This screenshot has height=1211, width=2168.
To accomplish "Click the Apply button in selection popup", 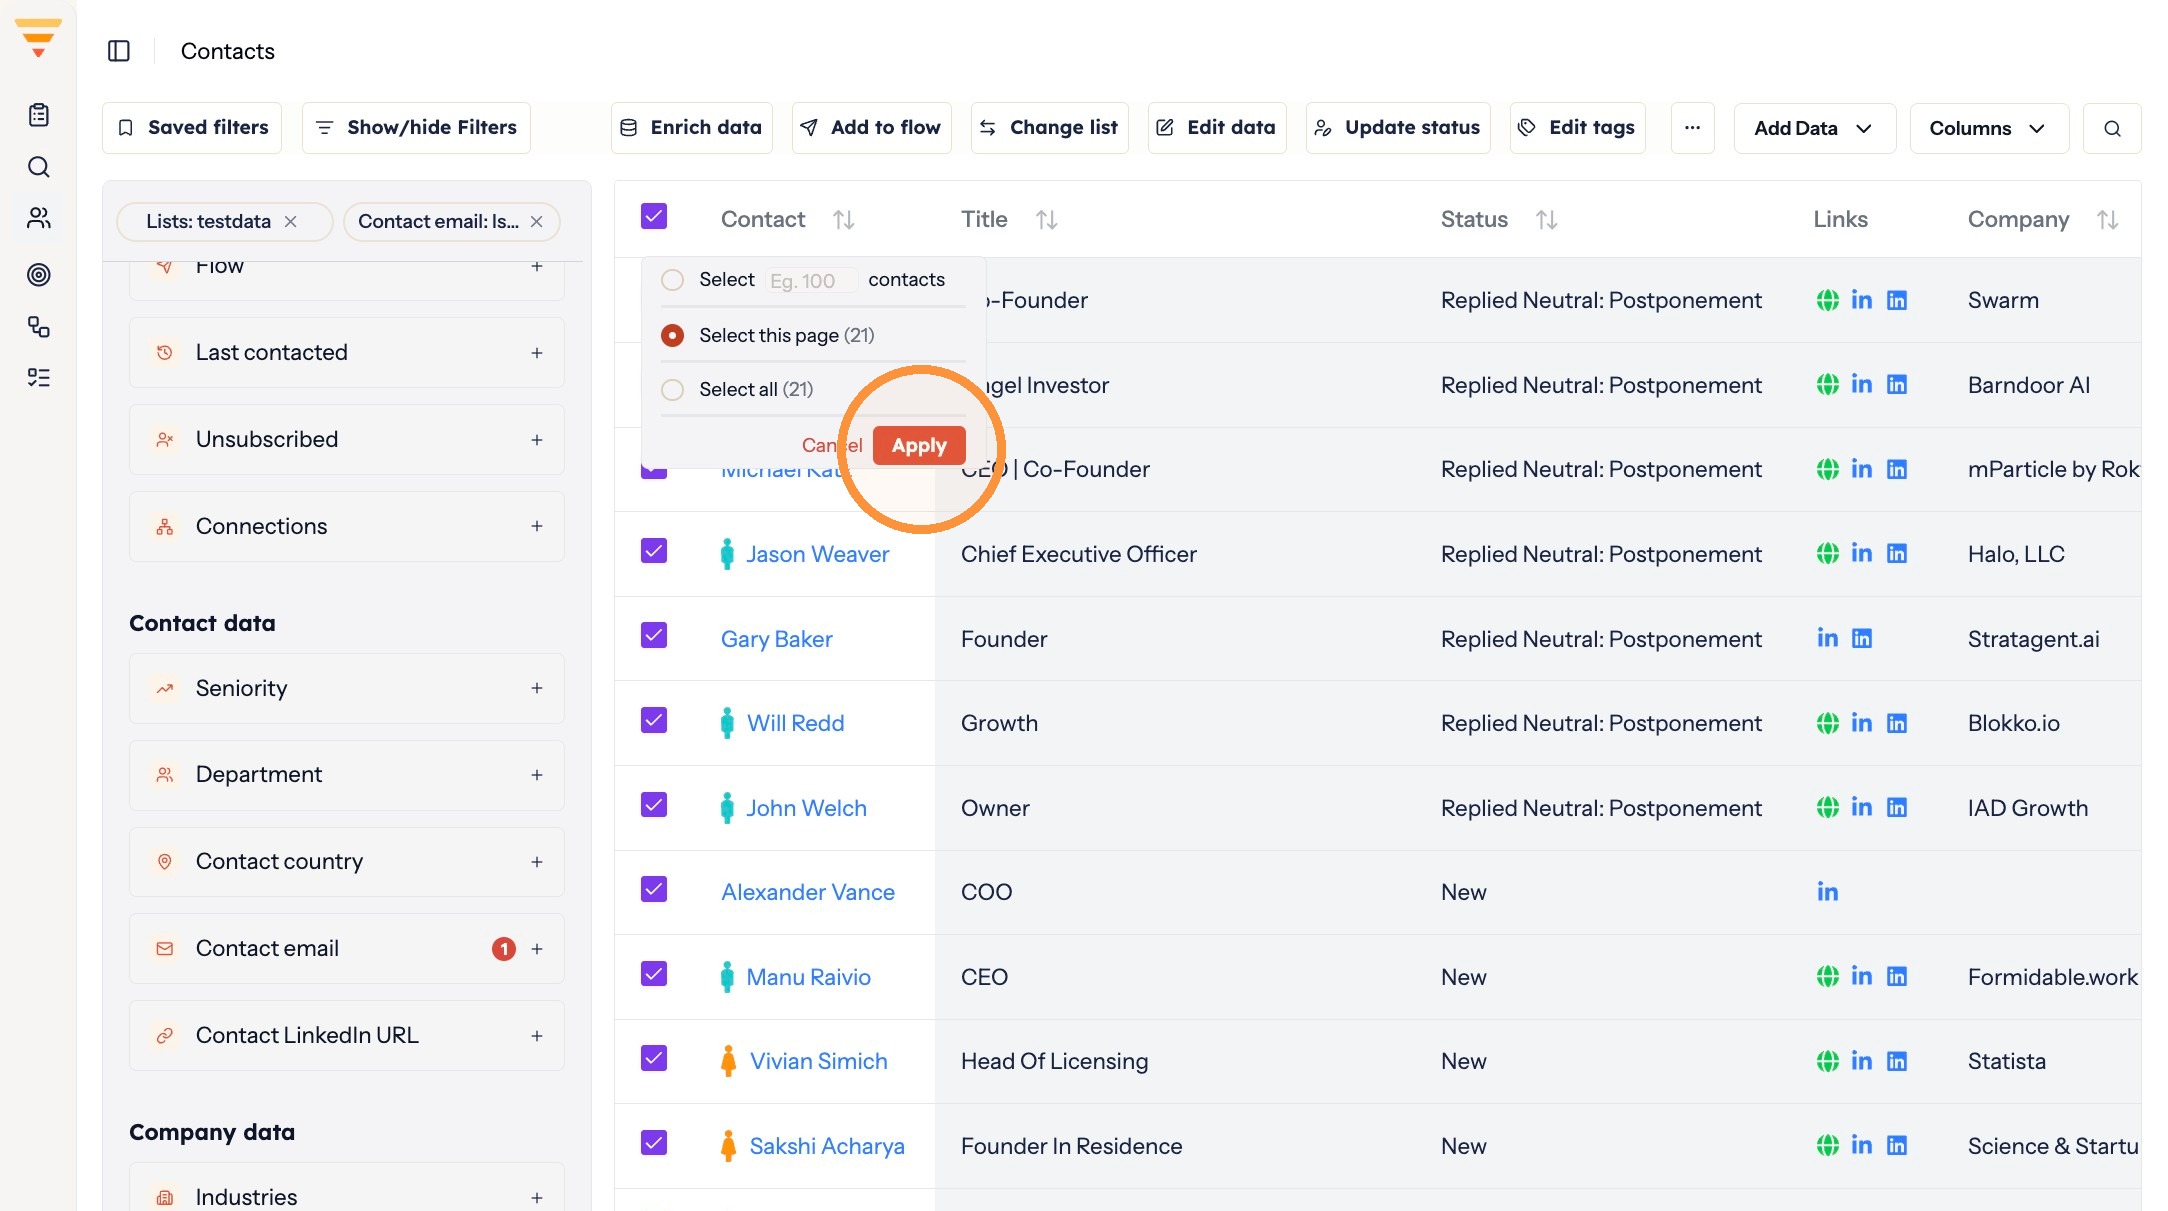I will (919, 446).
